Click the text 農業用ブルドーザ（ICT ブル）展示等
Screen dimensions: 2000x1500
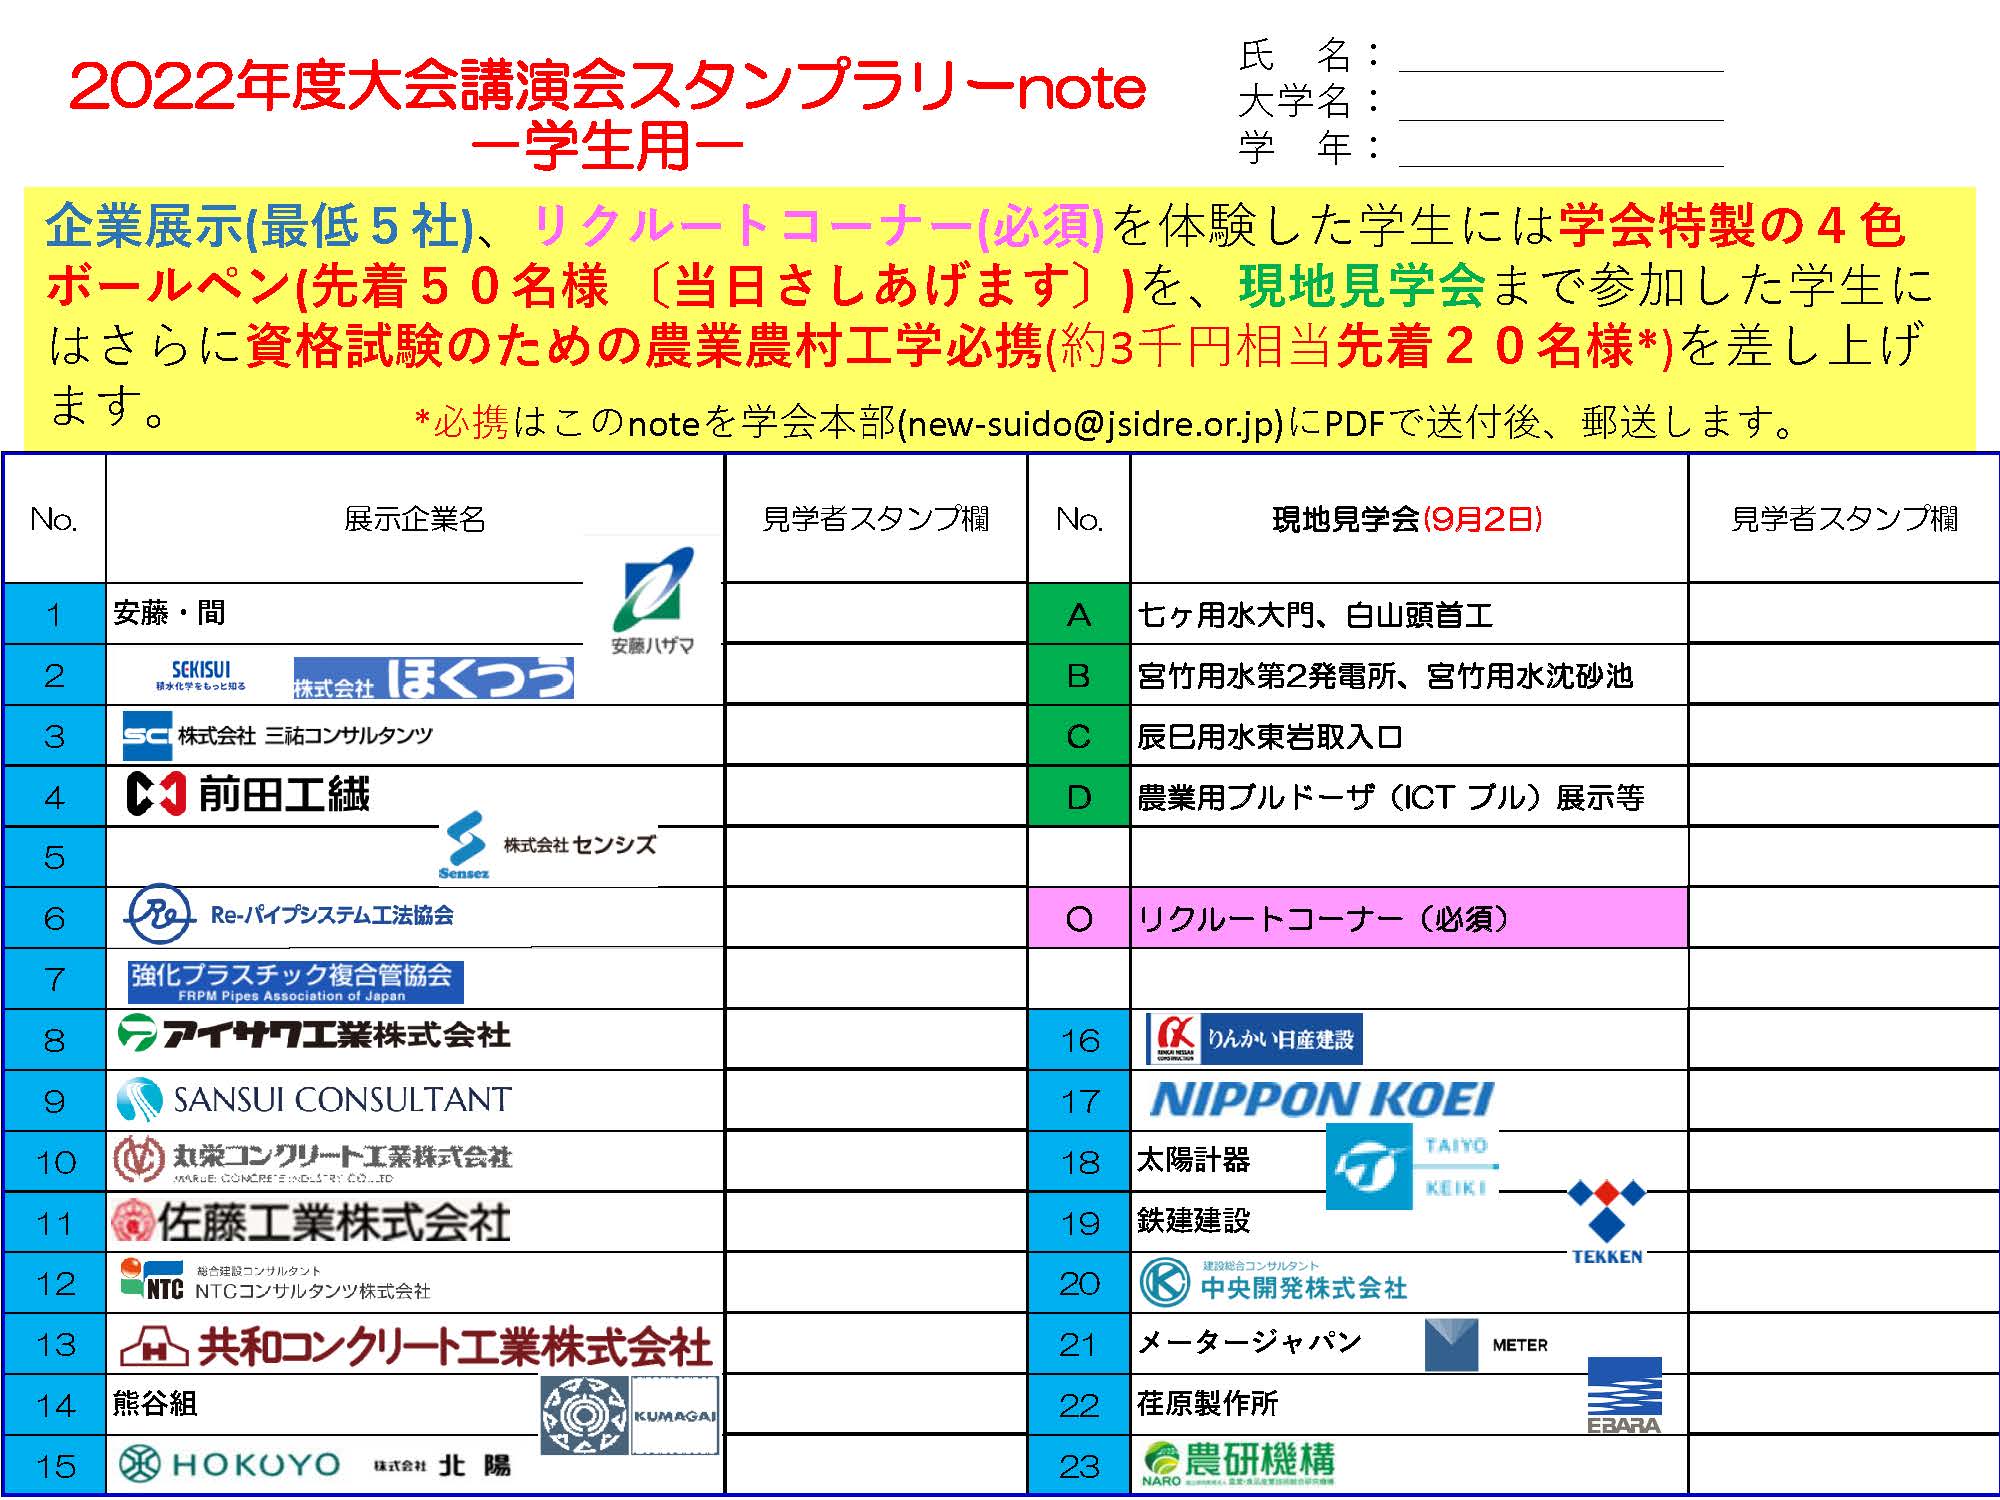tap(1391, 797)
